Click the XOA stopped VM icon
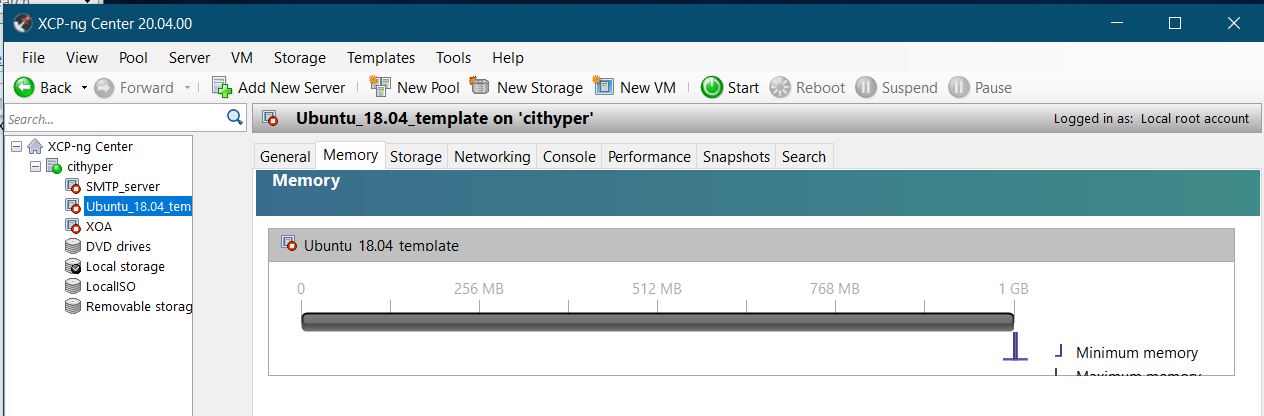Screen dimensions: 1264x416 click(73, 226)
